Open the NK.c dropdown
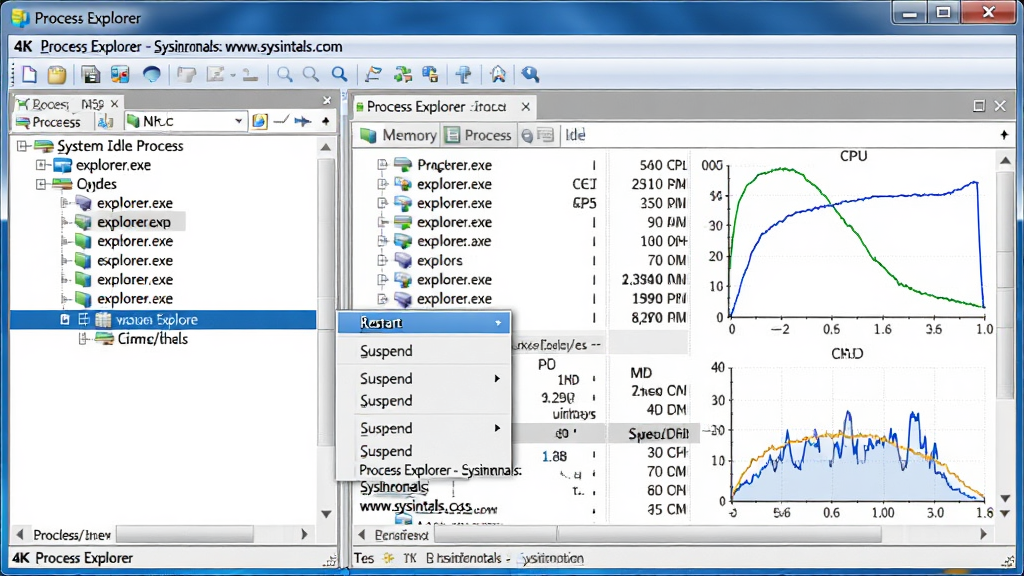 pos(238,121)
